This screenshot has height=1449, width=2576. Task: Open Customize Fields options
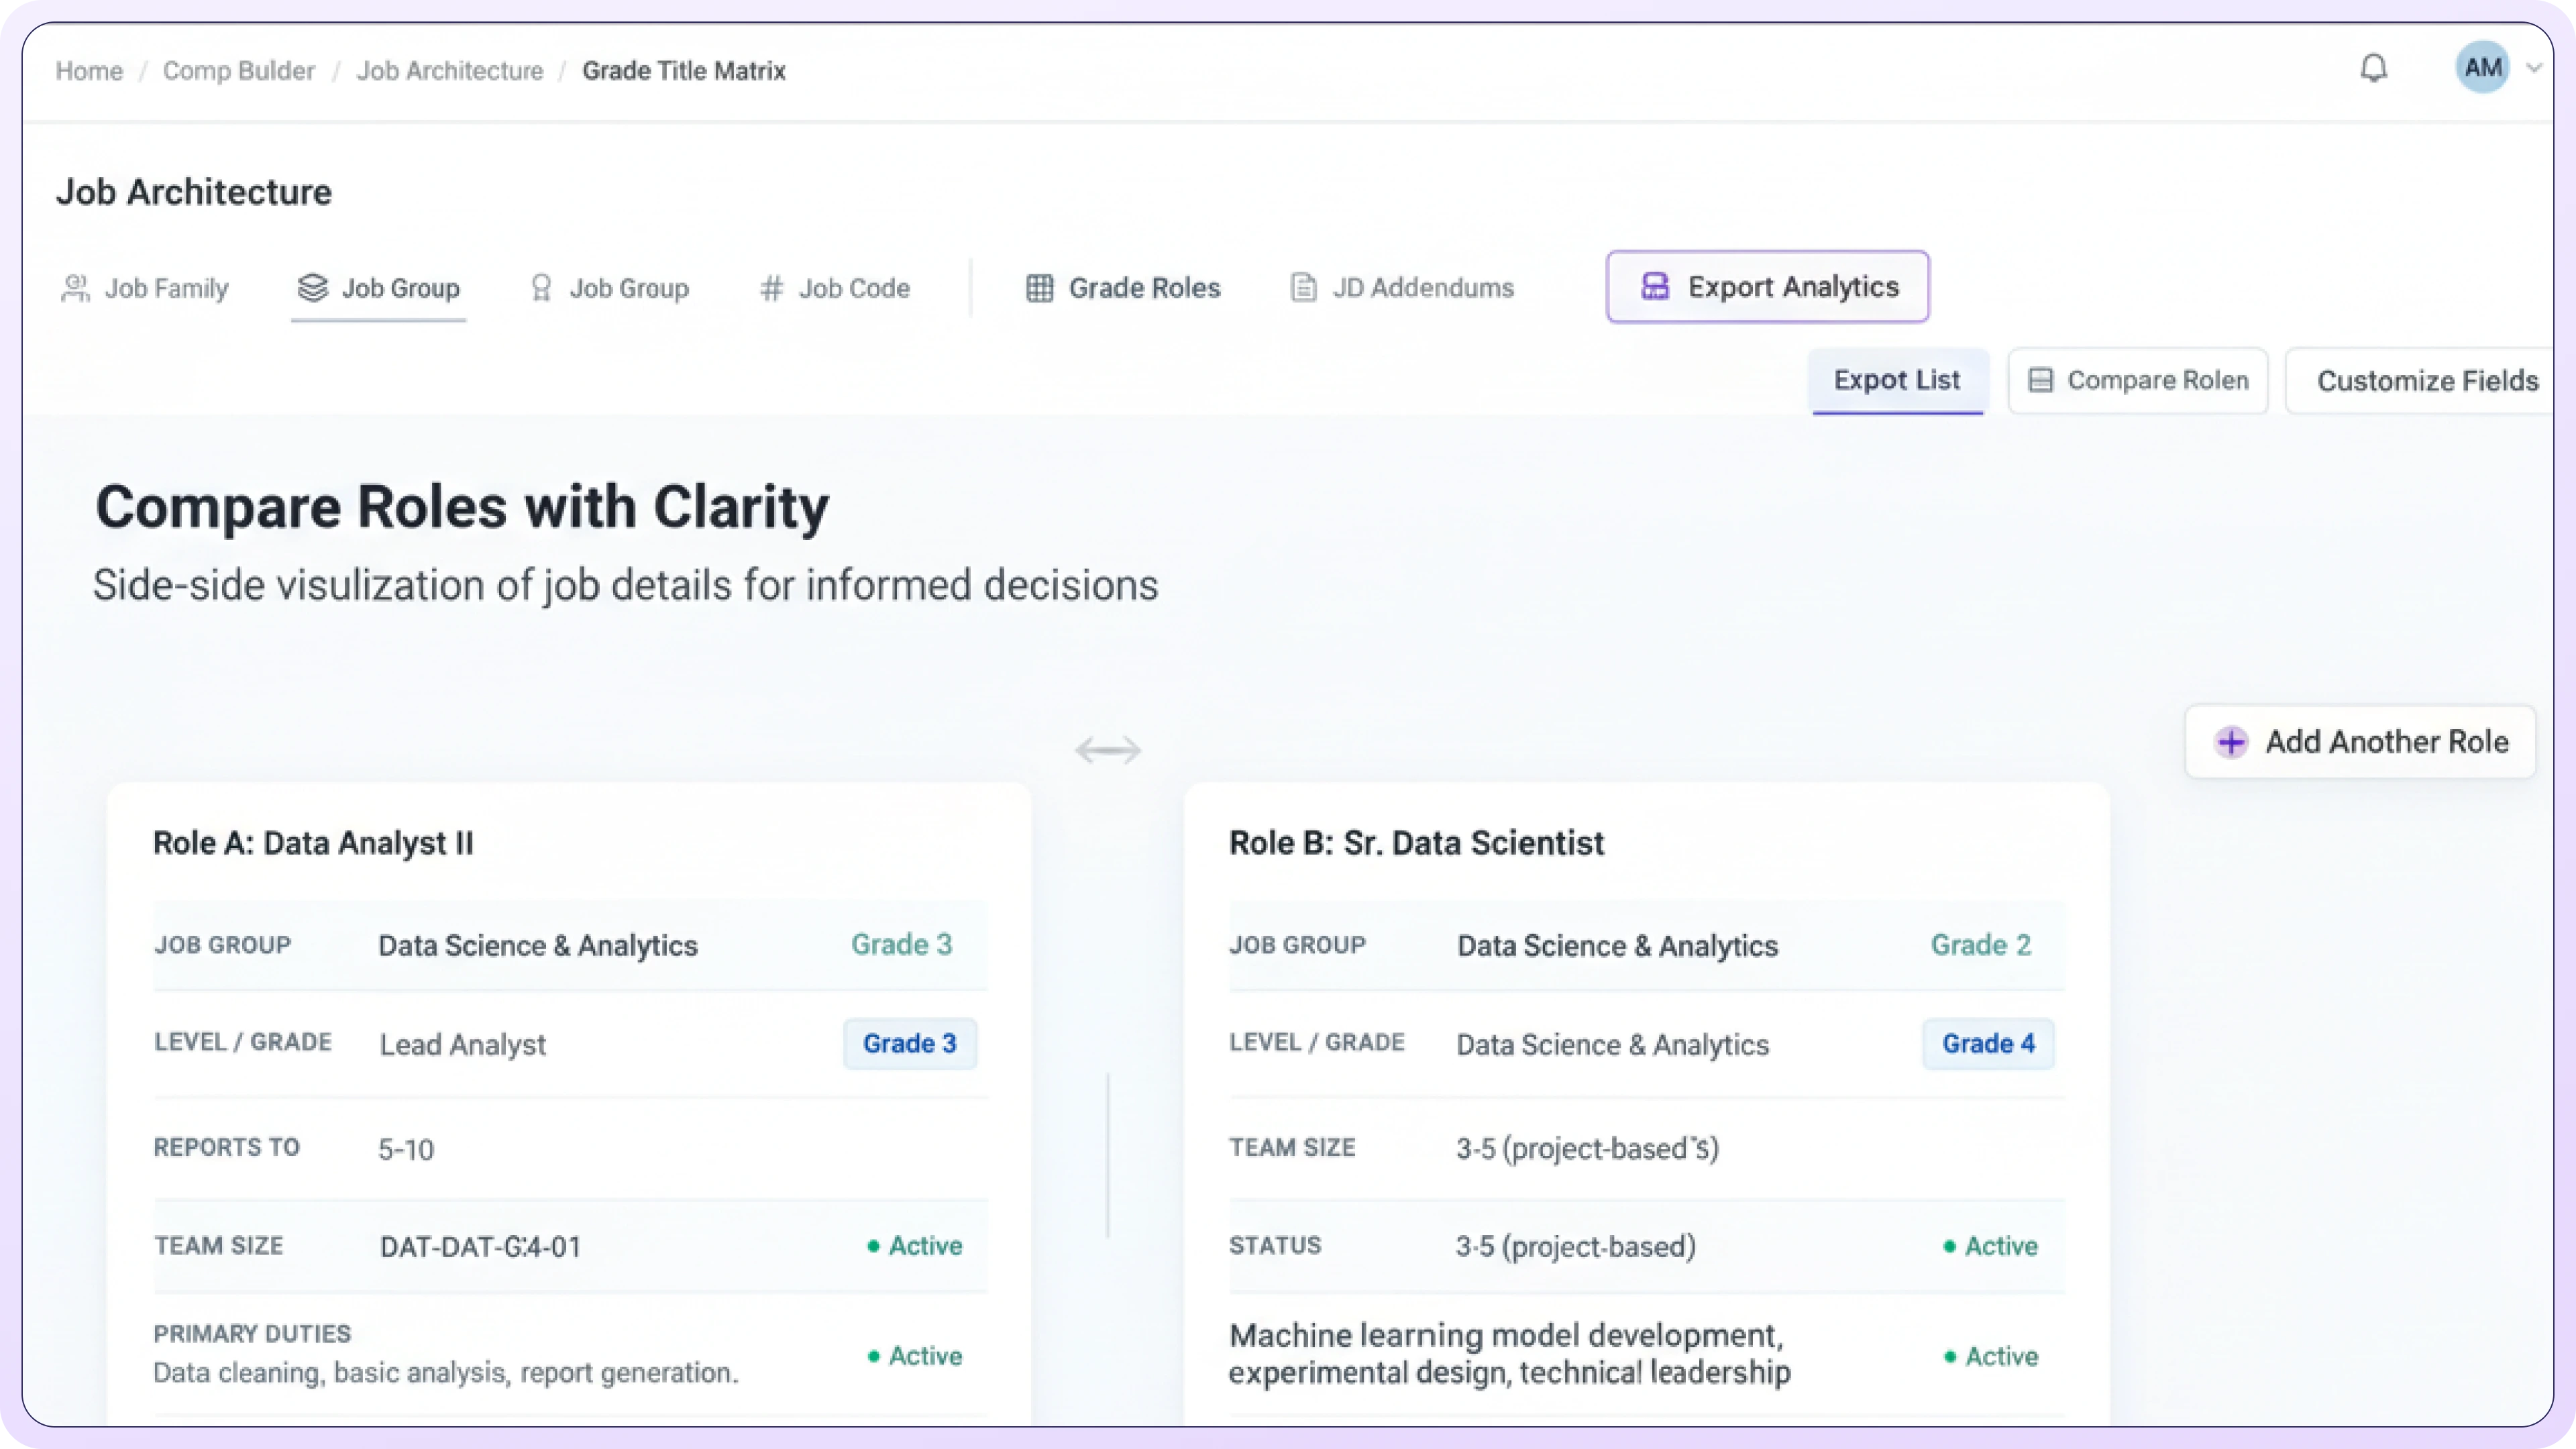(x=2427, y=381)
